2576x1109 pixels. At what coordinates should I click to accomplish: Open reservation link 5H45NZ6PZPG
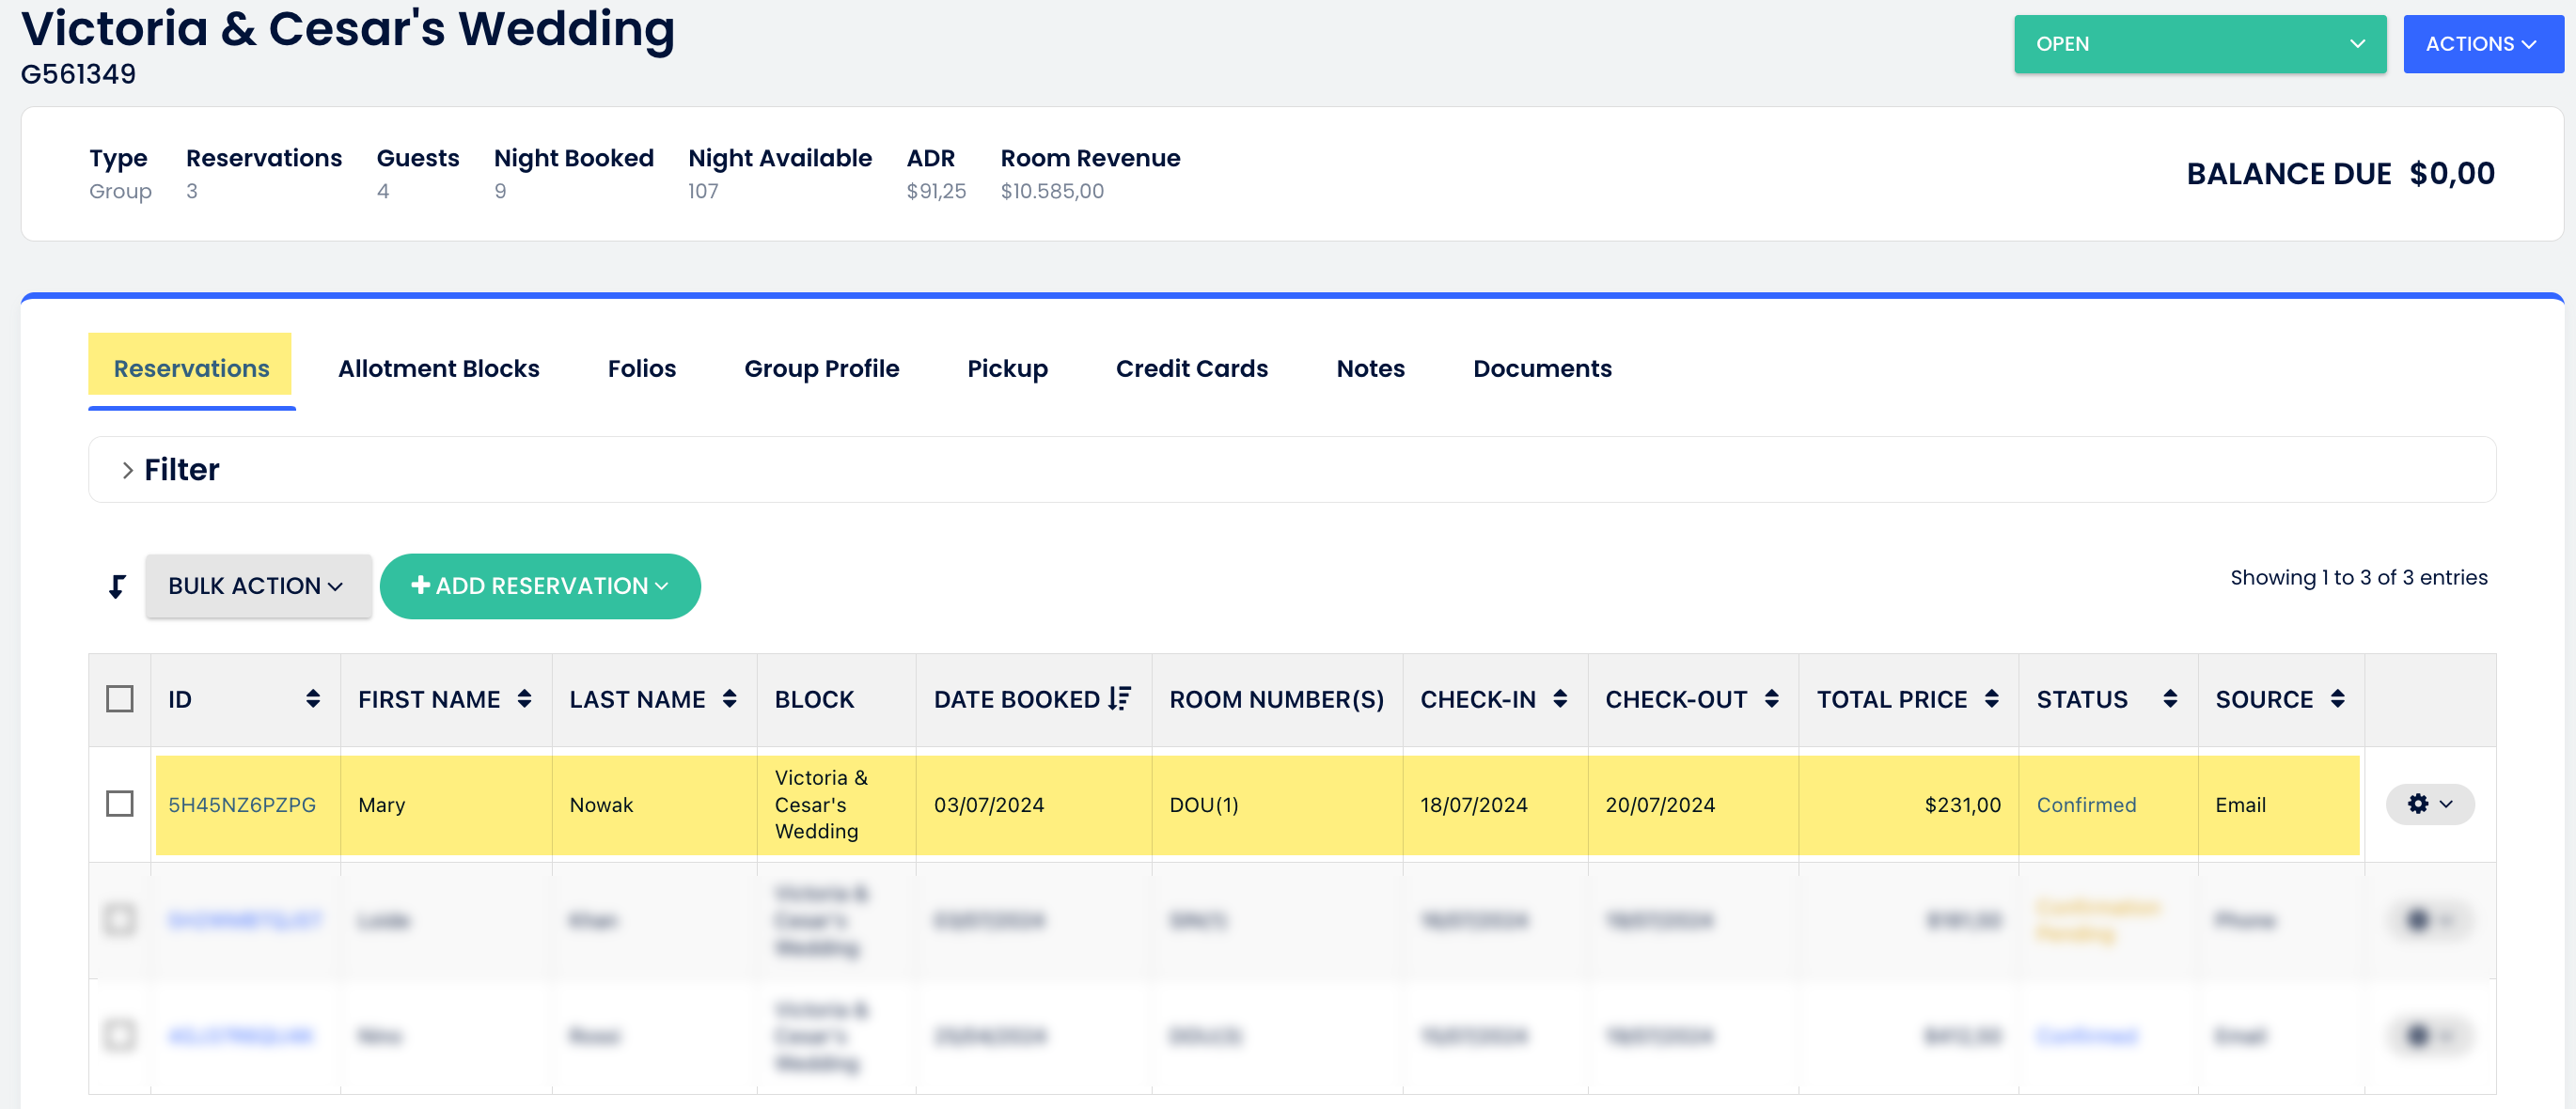[242, 805]
